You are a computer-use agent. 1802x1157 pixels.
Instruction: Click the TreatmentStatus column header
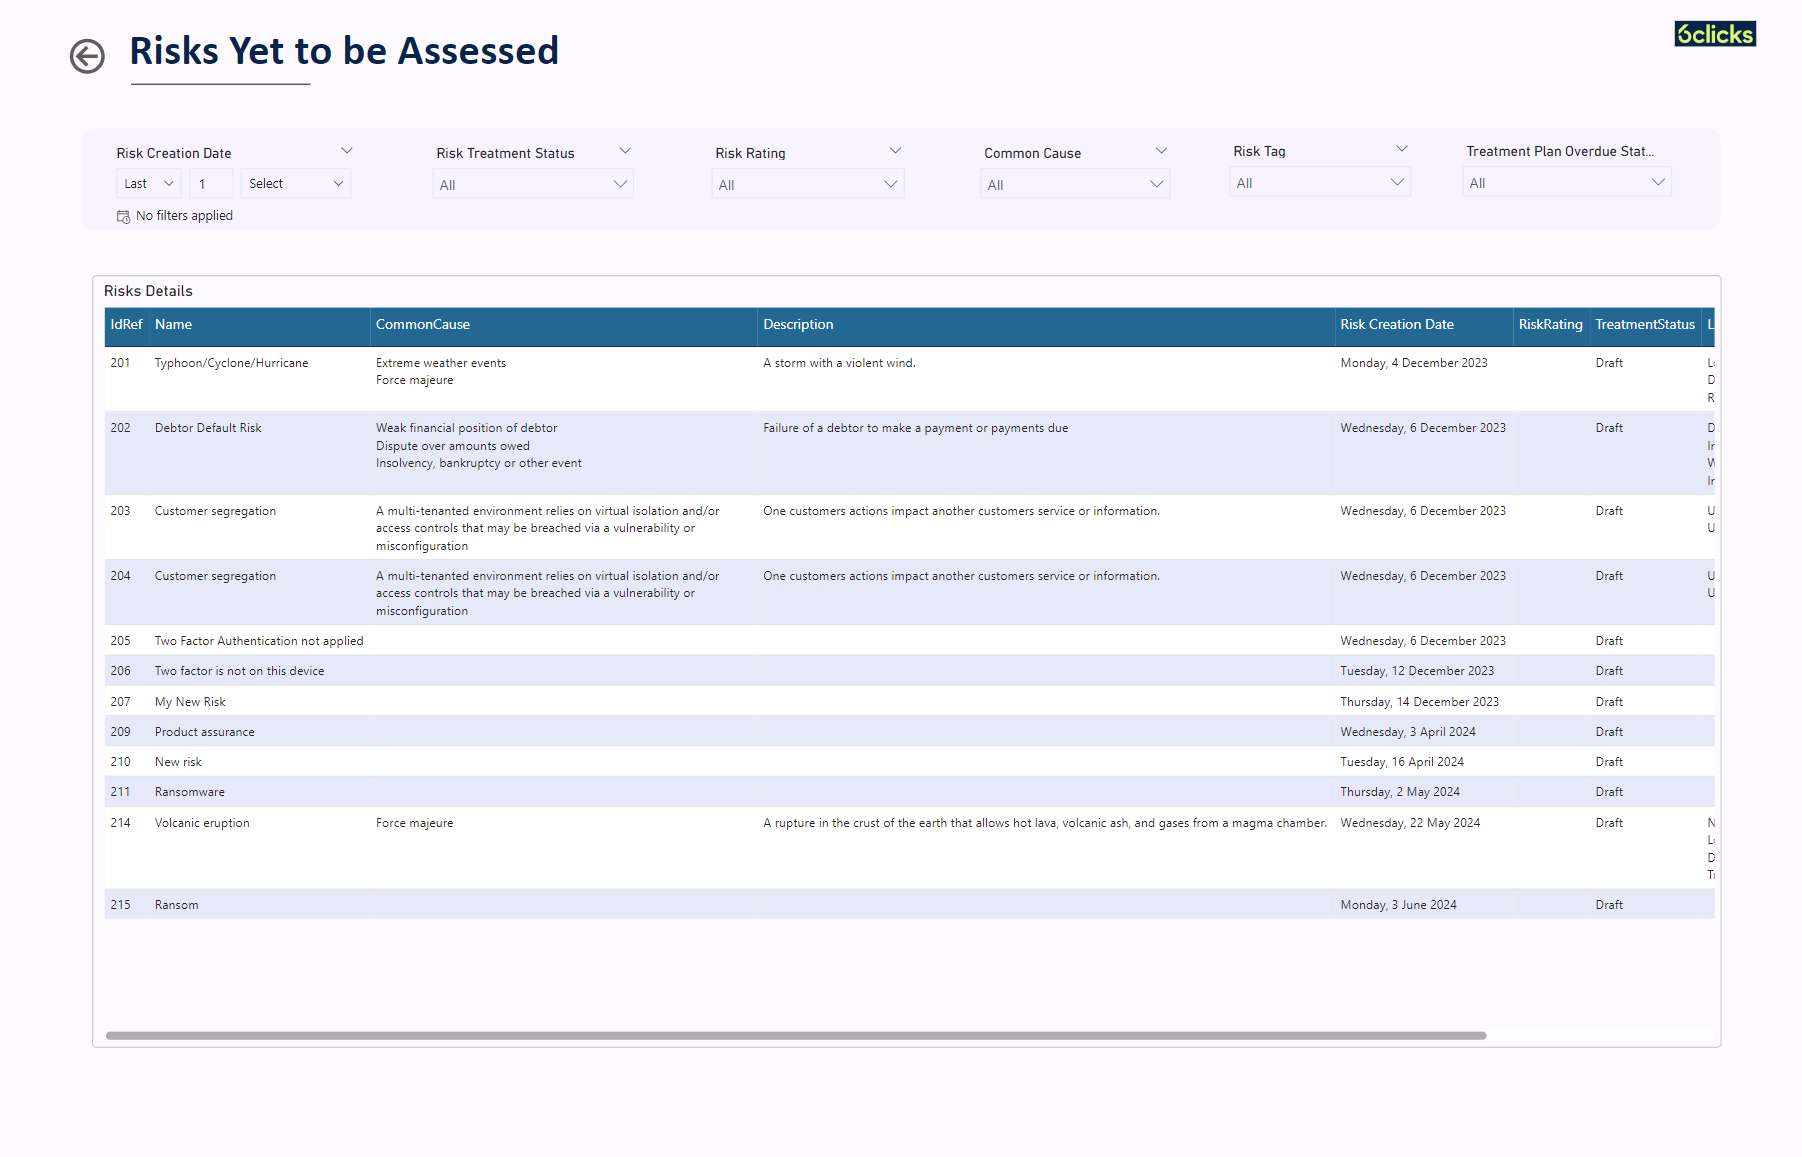click(1644, 325)
